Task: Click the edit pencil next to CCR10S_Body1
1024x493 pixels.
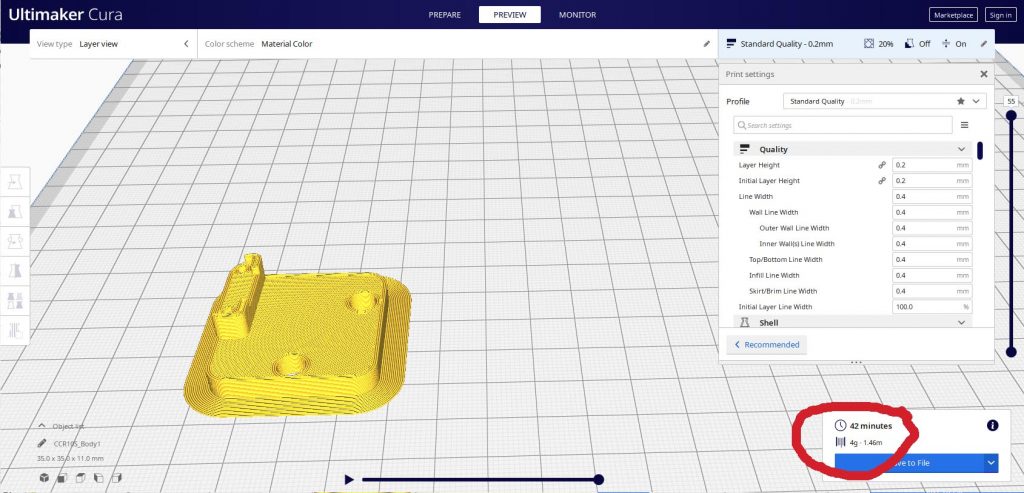Action: [x=42, y=443]
